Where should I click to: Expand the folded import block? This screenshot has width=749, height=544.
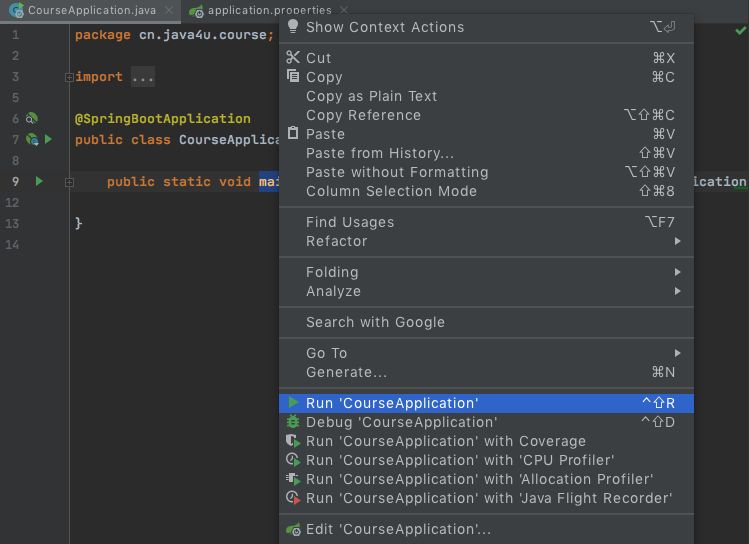click(69, 77)
